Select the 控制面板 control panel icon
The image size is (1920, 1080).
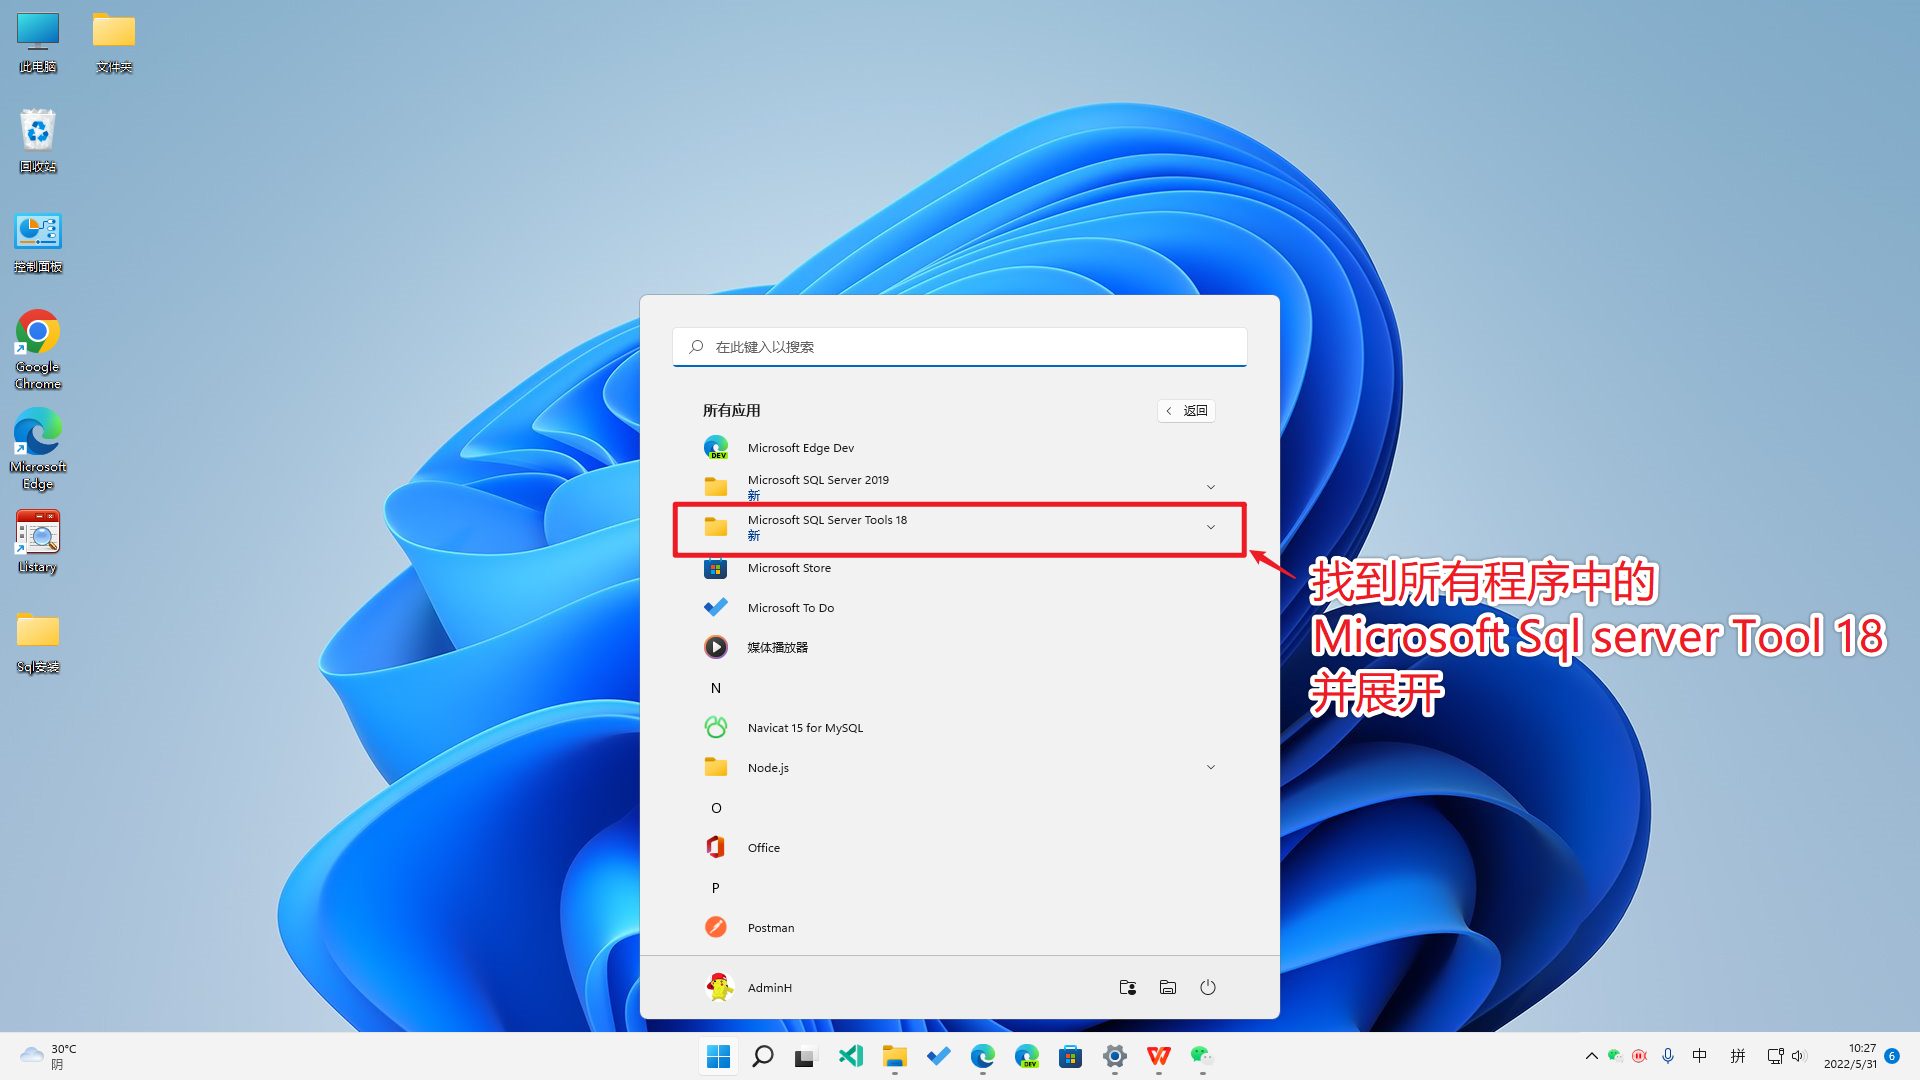coord(38,242)
